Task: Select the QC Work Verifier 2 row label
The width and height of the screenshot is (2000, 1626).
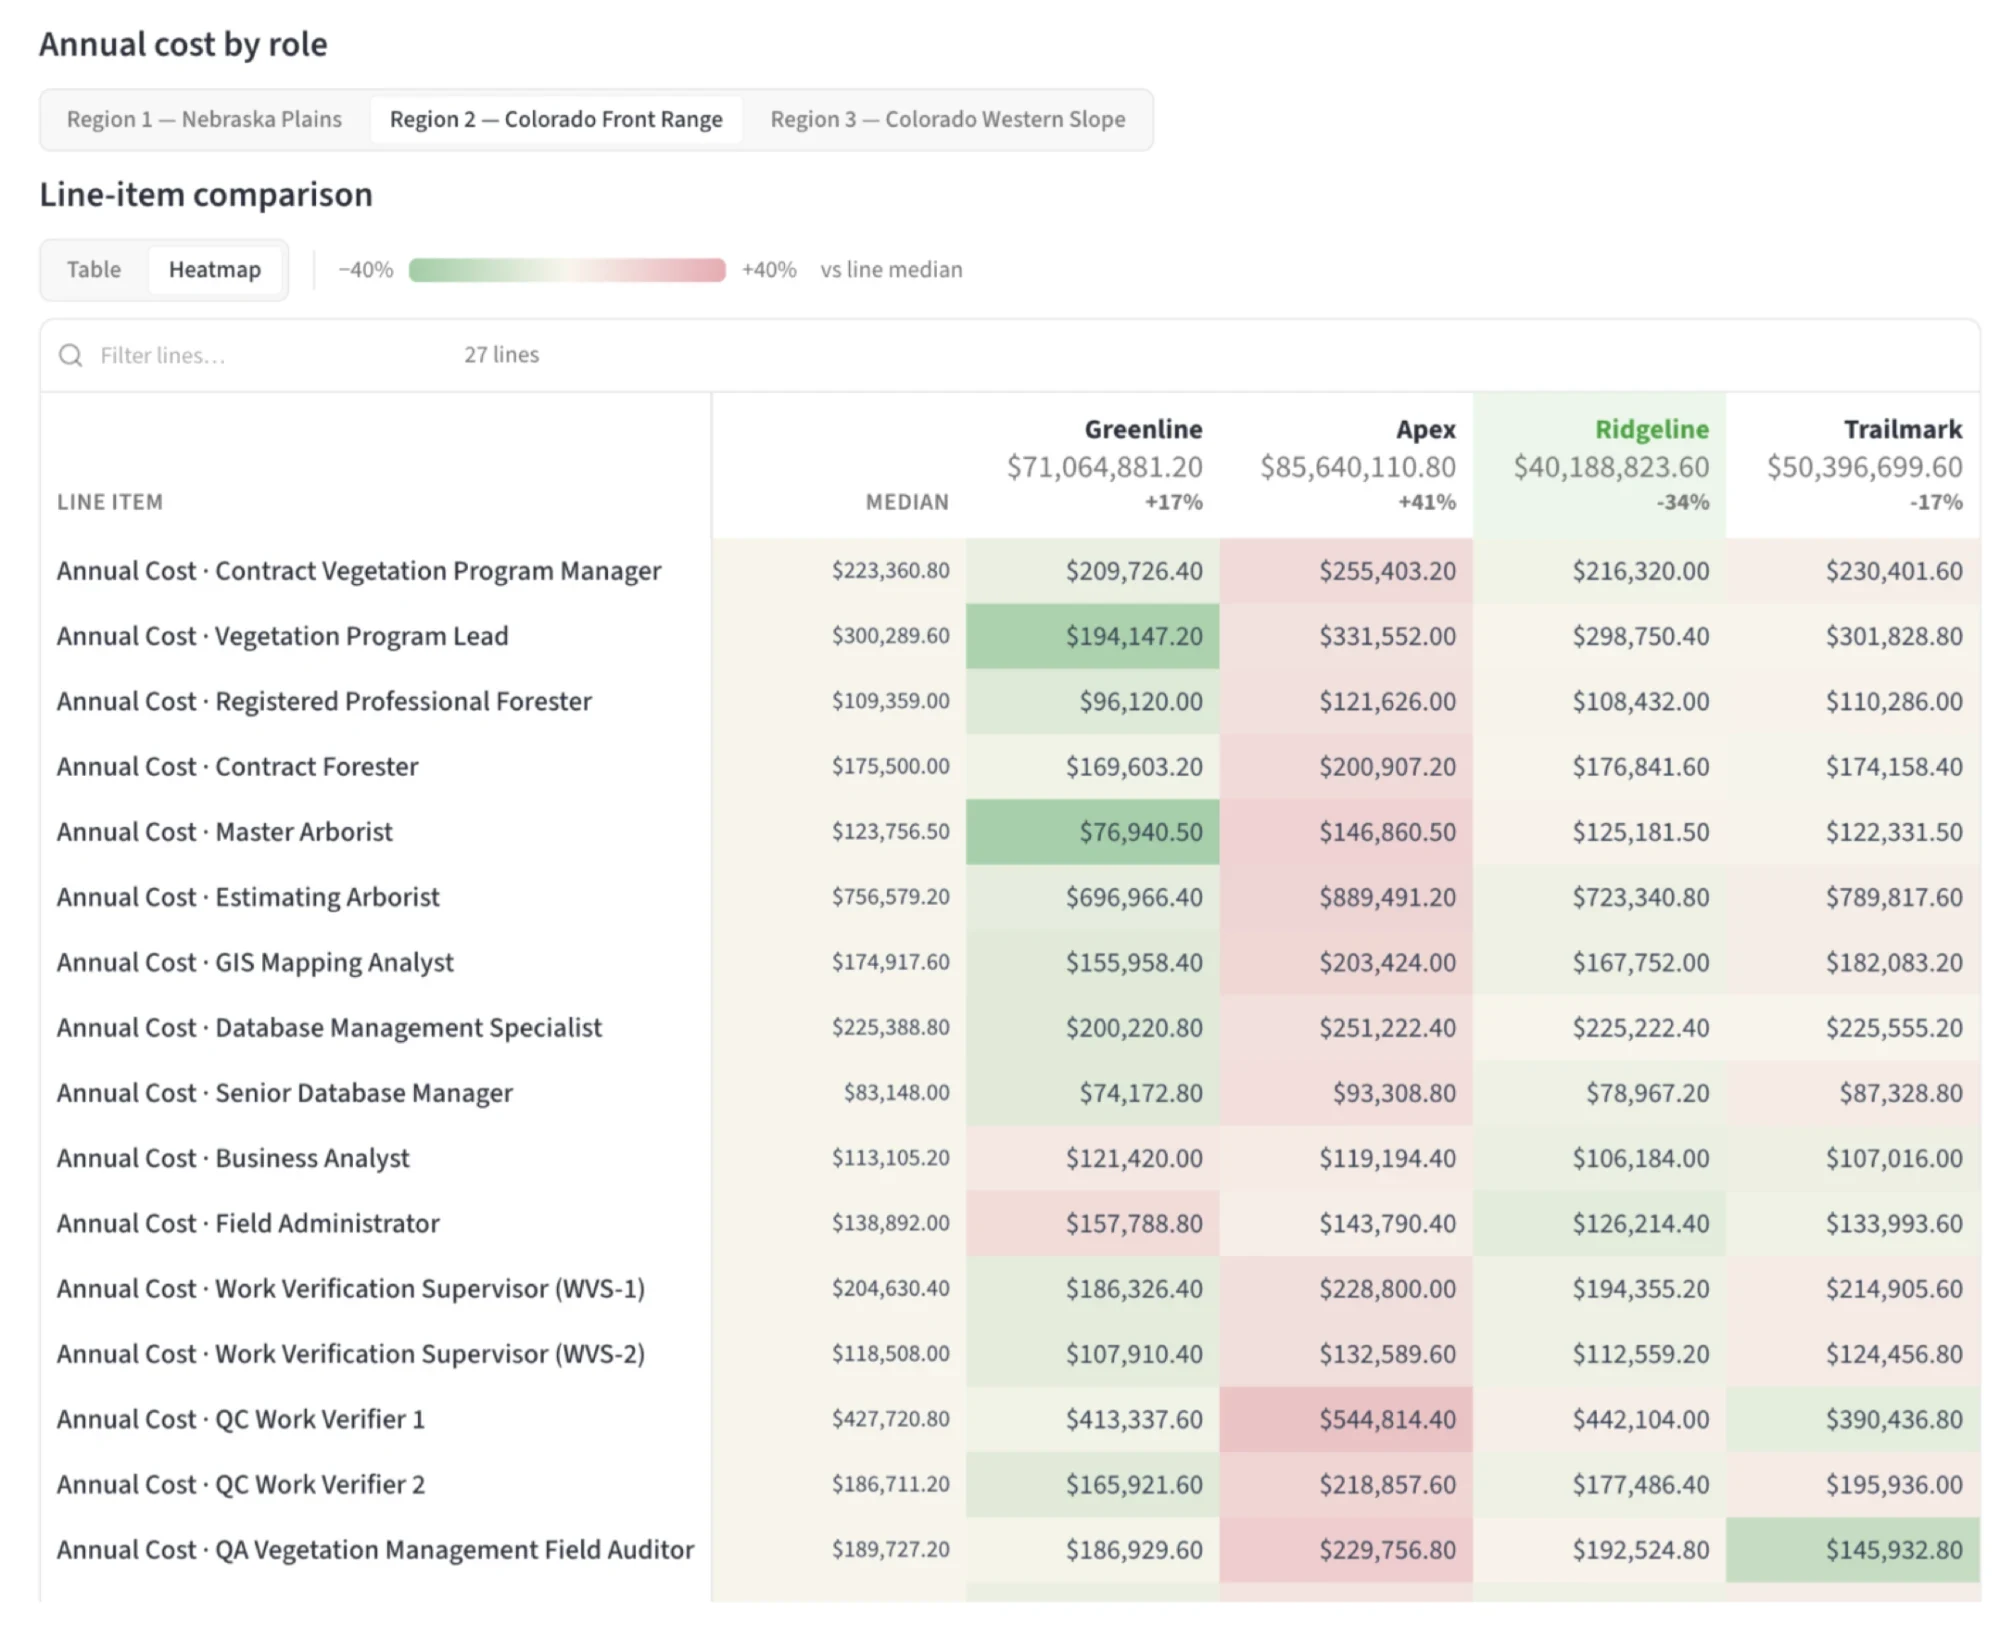Action: click(241, 1484)
